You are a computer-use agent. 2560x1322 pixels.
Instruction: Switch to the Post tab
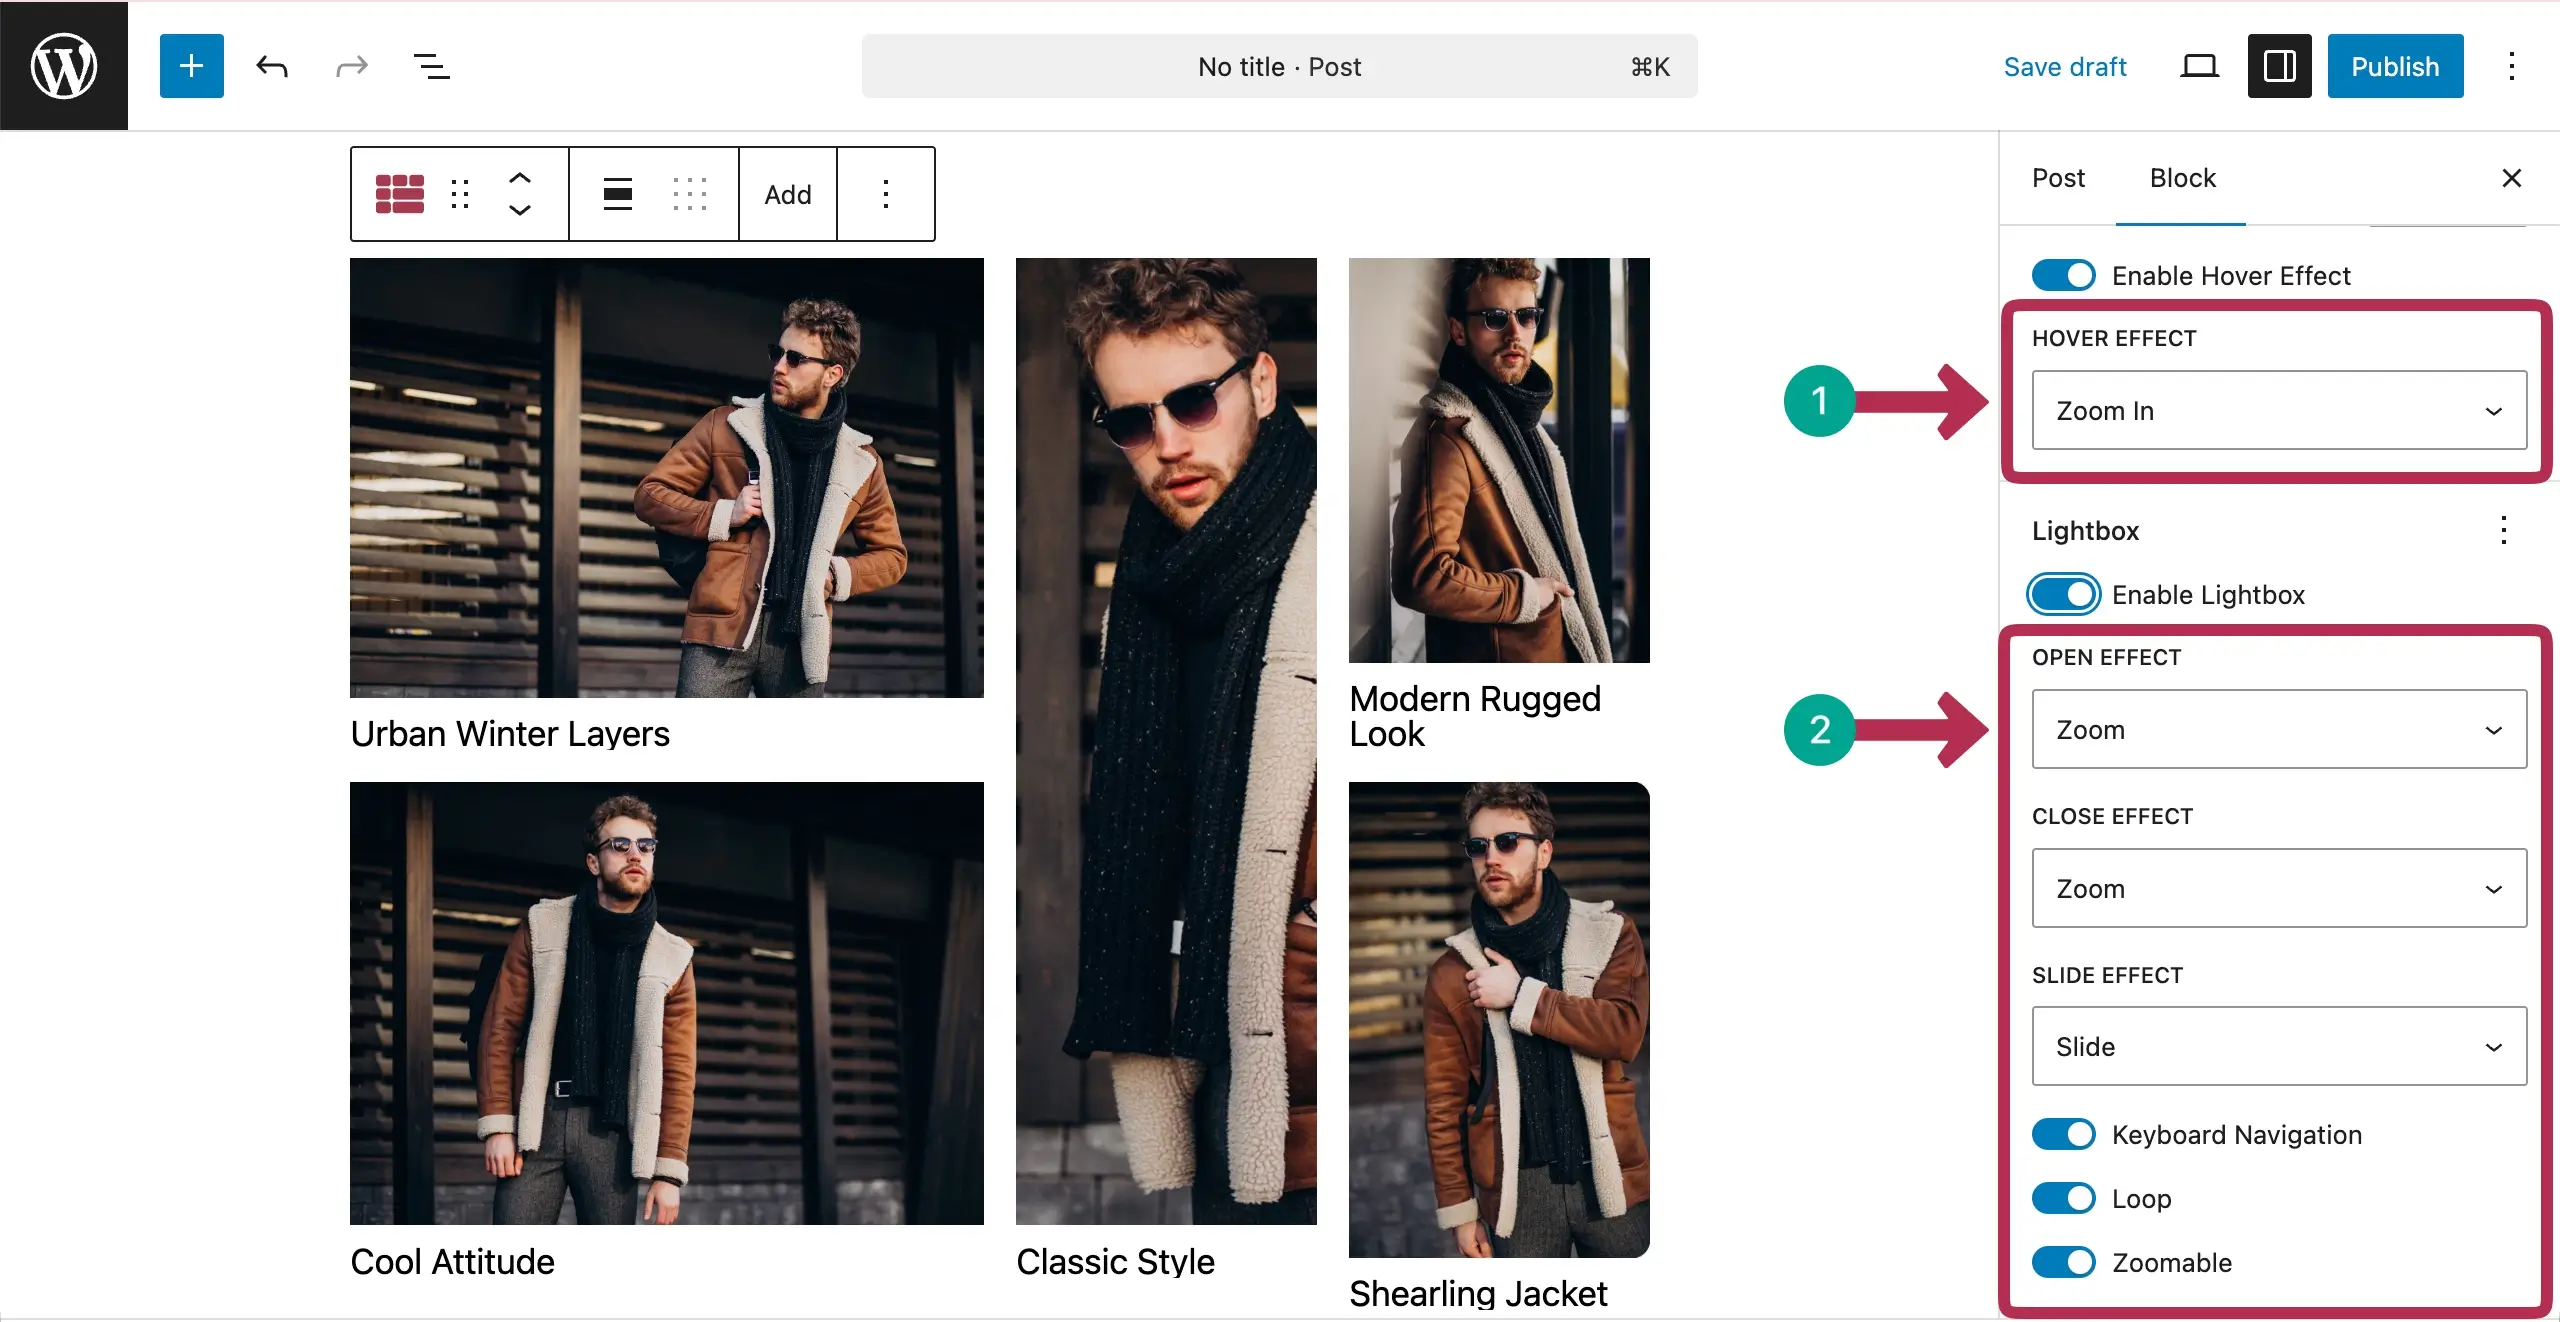point(2058,178)
